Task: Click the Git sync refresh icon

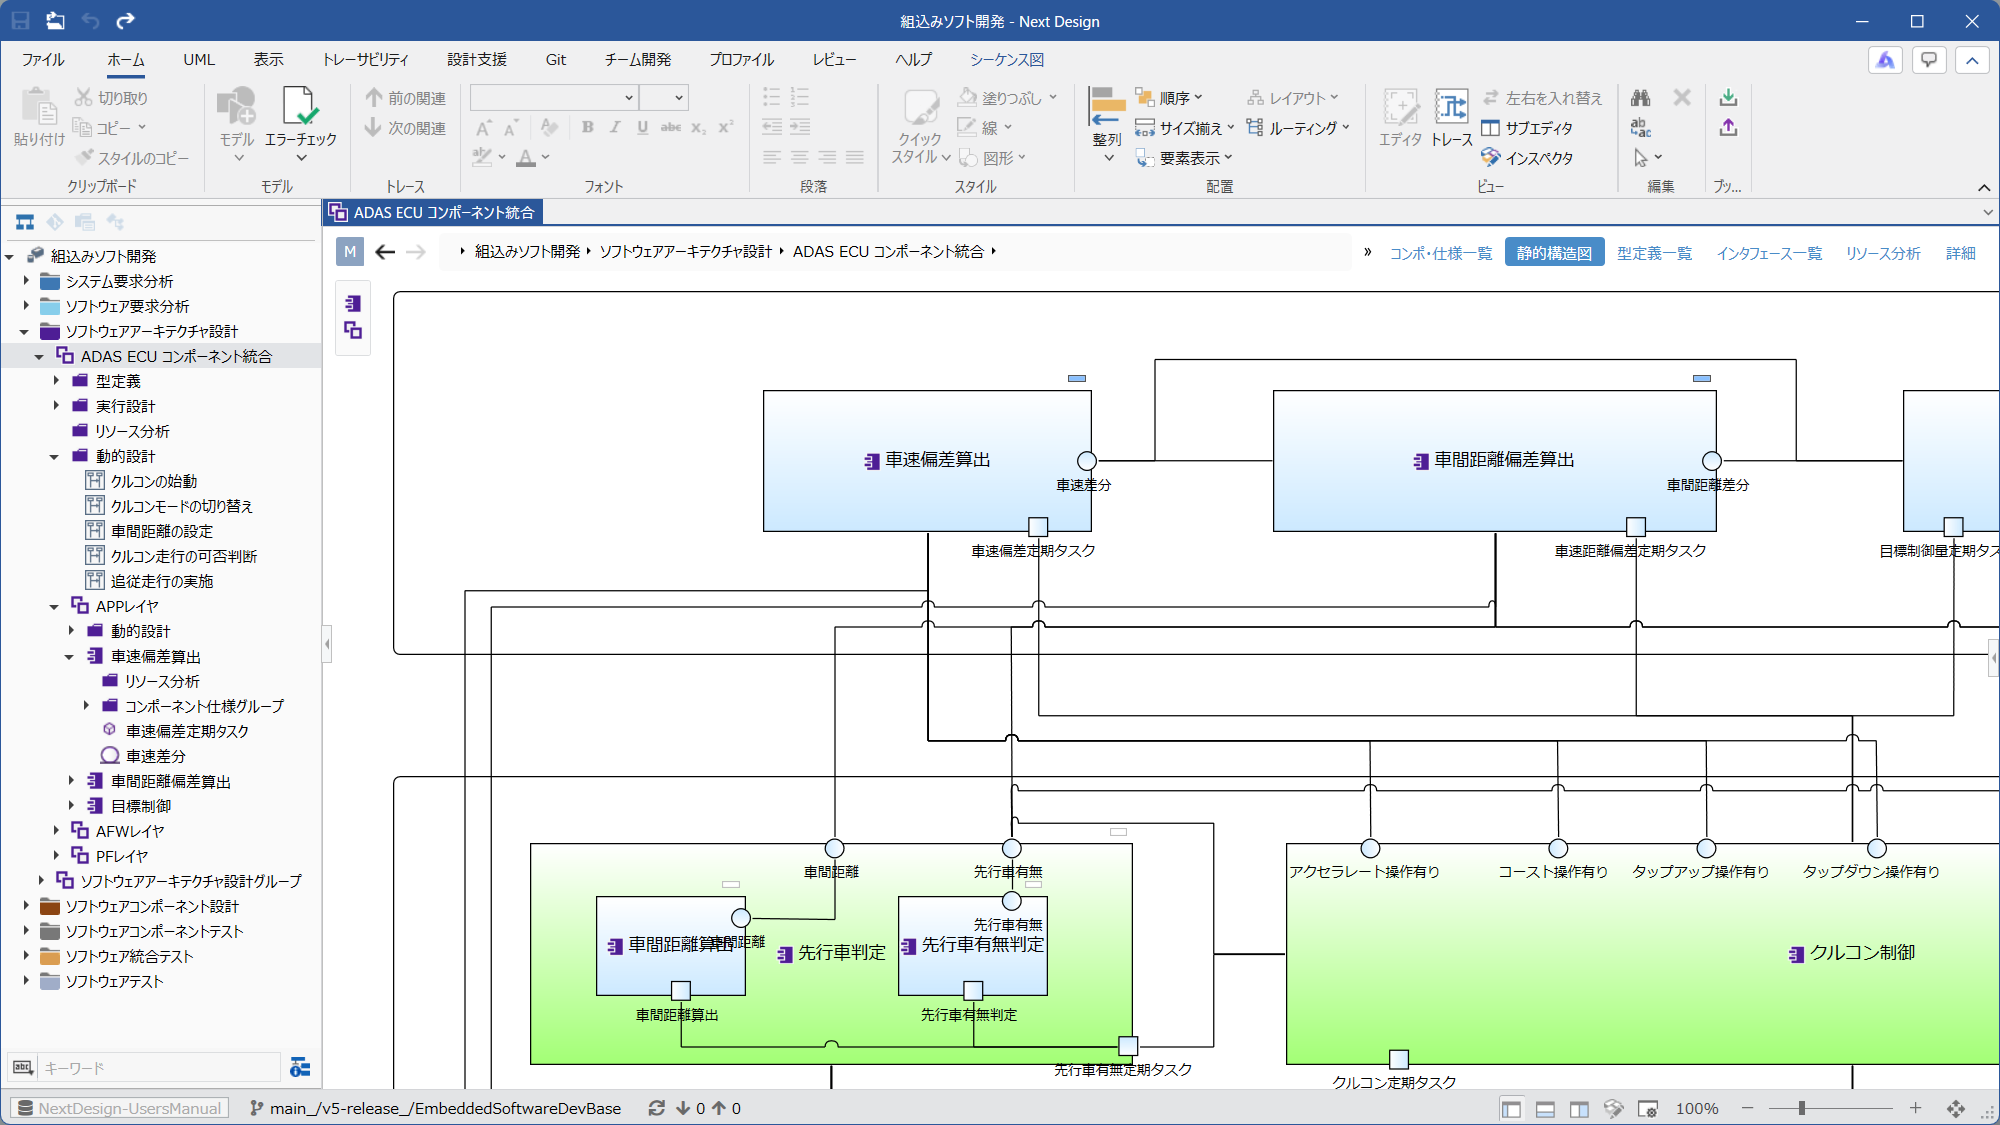Action: pos(656,1108)
